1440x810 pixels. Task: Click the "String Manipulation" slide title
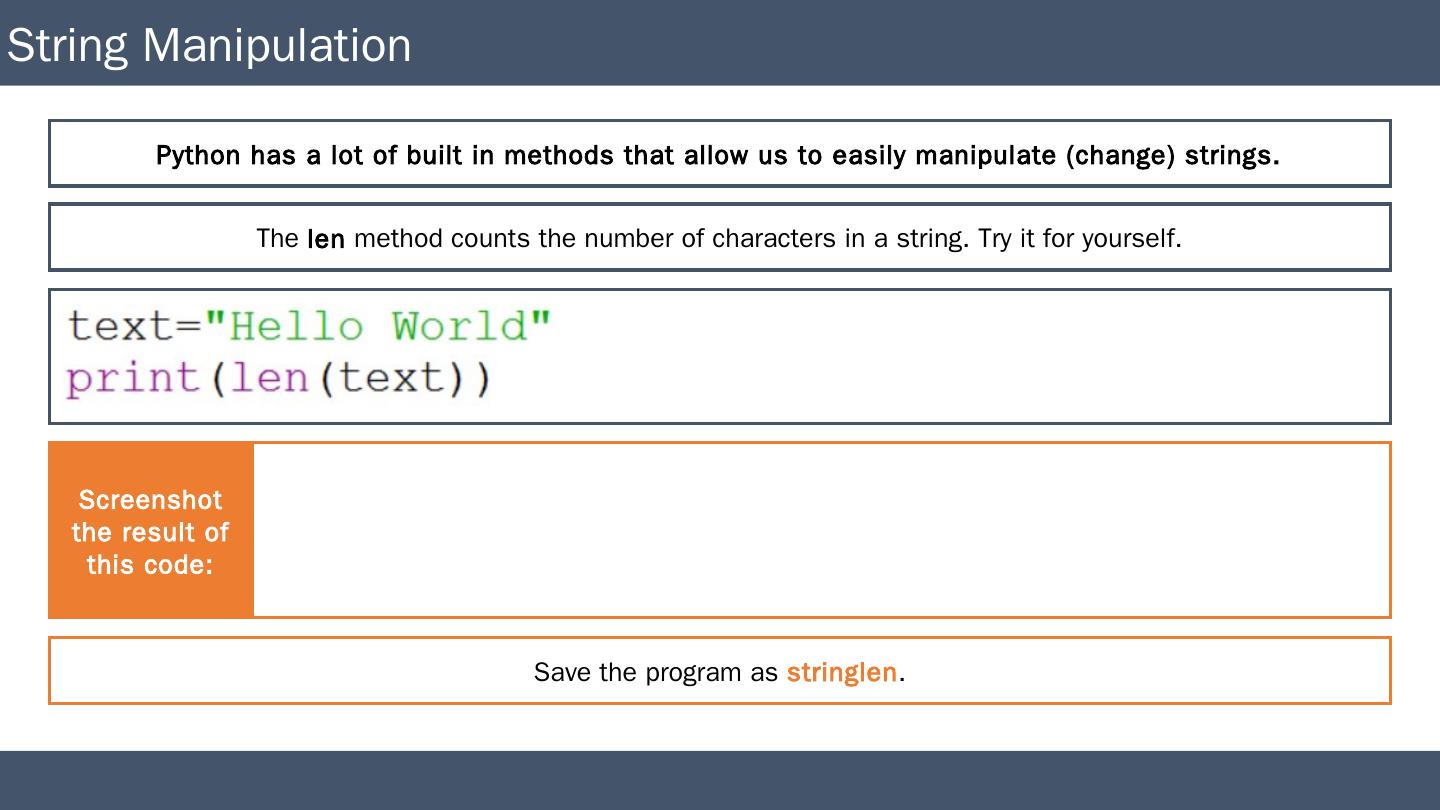[209, 45]
